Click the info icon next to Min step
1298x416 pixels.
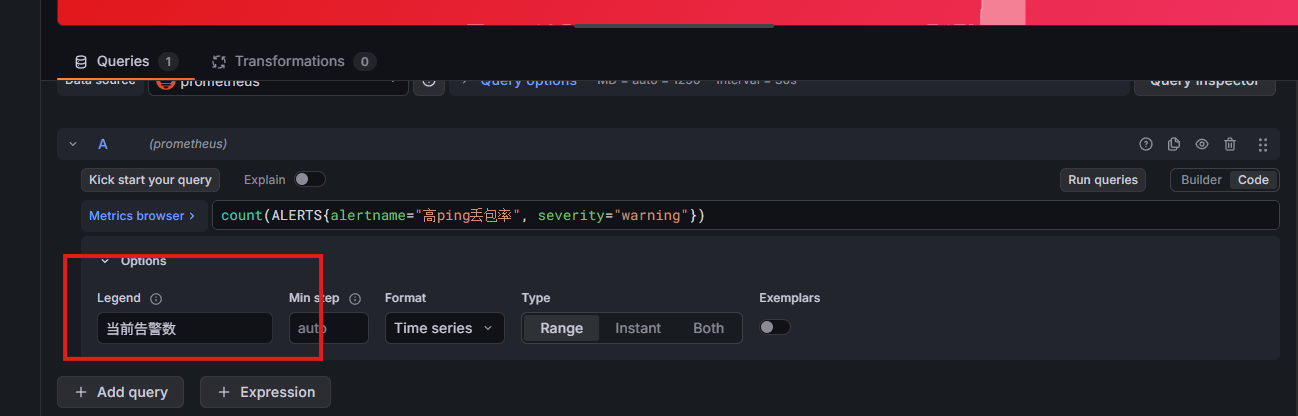tap(355, 298)
